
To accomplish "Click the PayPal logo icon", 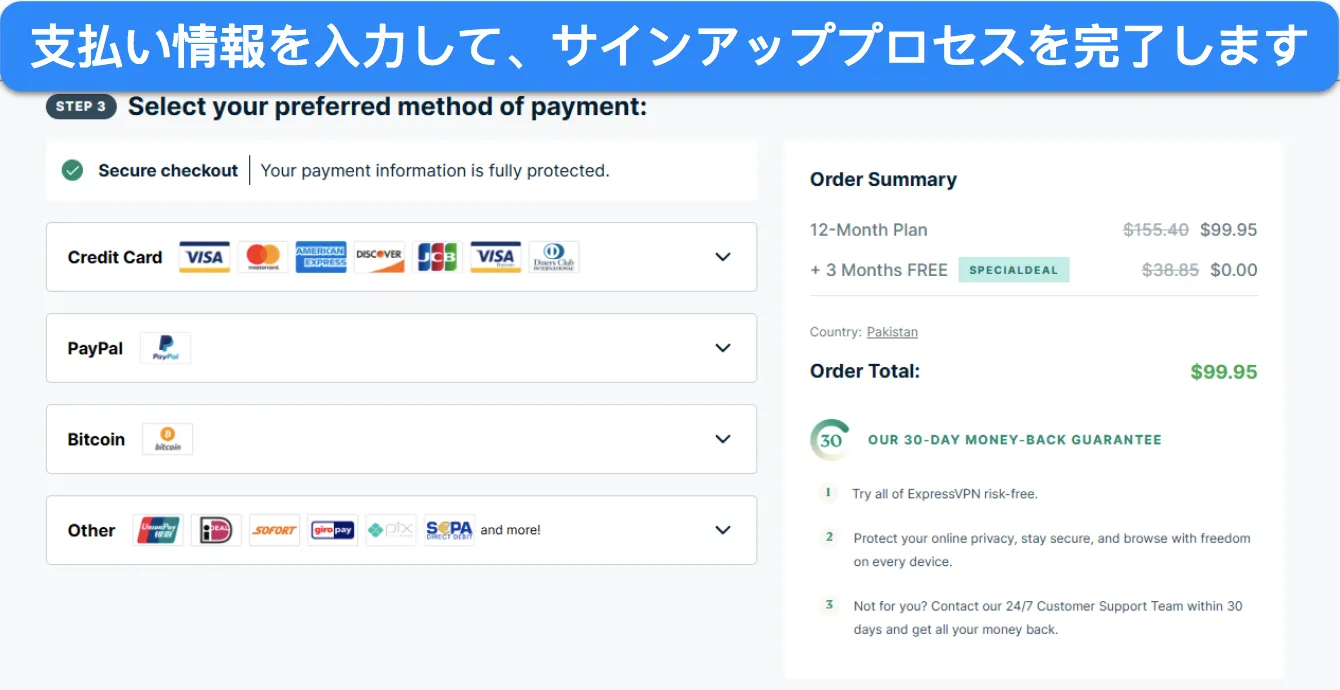I will click(165, 348).
